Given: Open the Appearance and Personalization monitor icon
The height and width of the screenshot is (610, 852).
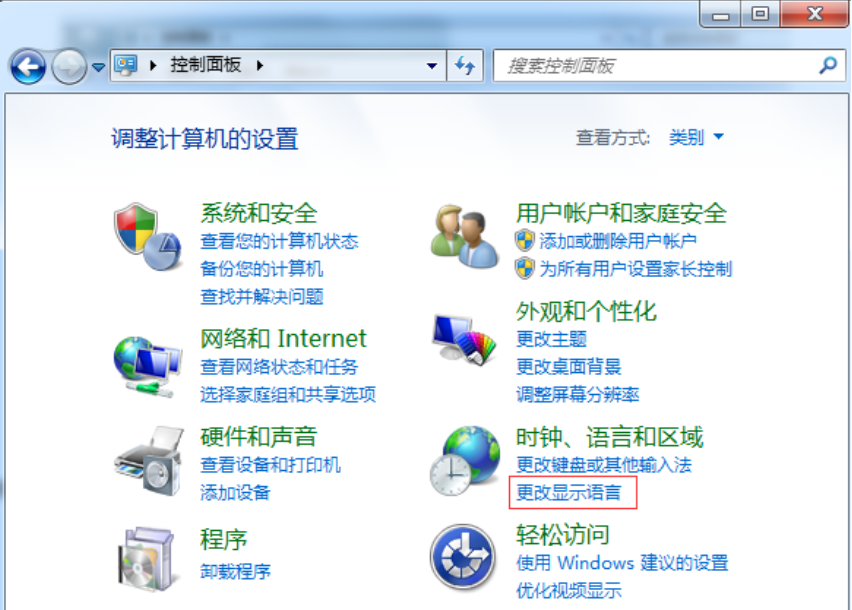Looking at the screenshot, I should (464, 339).
